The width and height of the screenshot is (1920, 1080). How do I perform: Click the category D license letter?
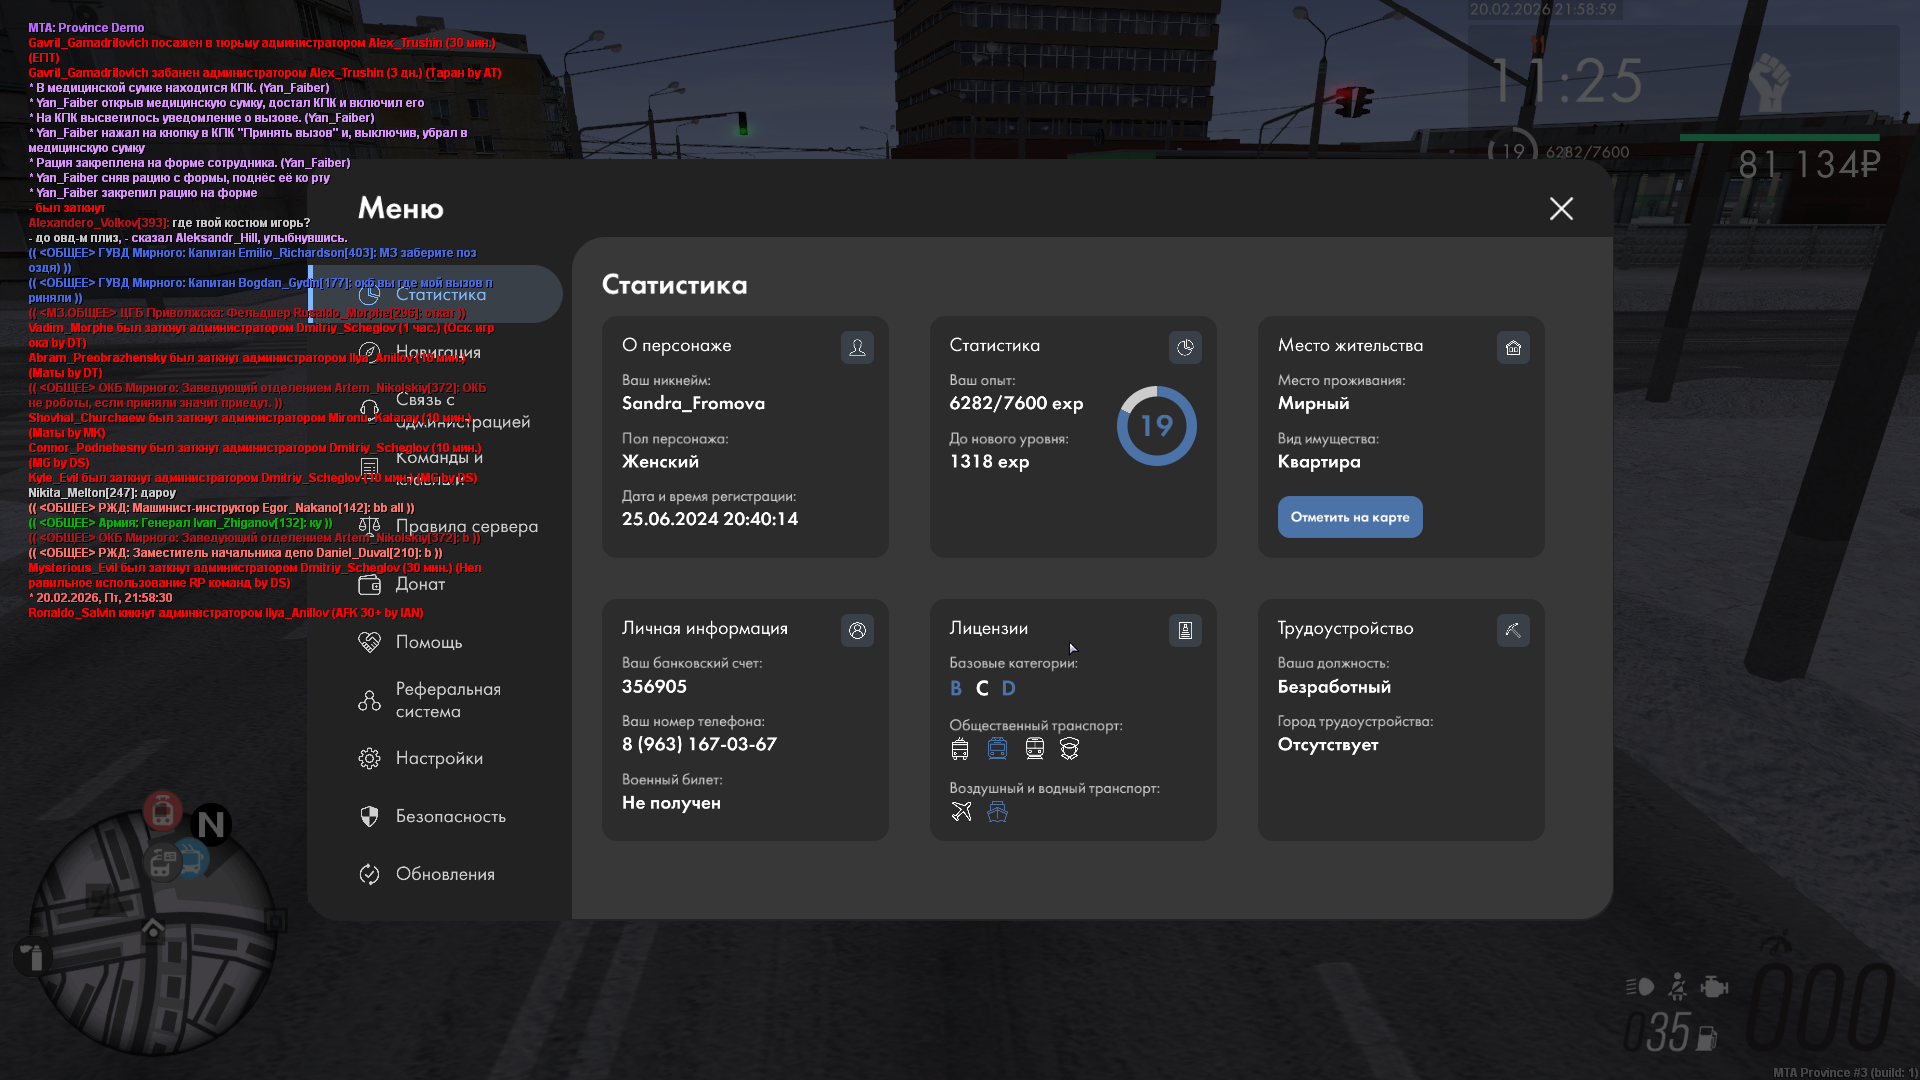(1008, 688)
